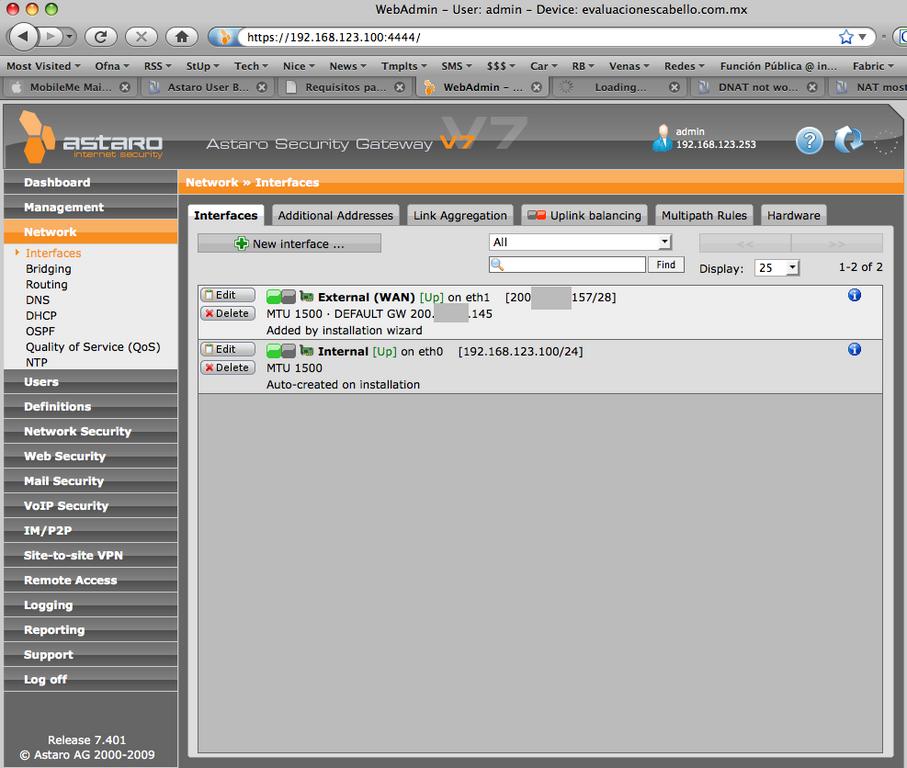This screenshot has width=907, height=768.
Task: Close the MobileMe Mail browser tab
Action: 125,87
